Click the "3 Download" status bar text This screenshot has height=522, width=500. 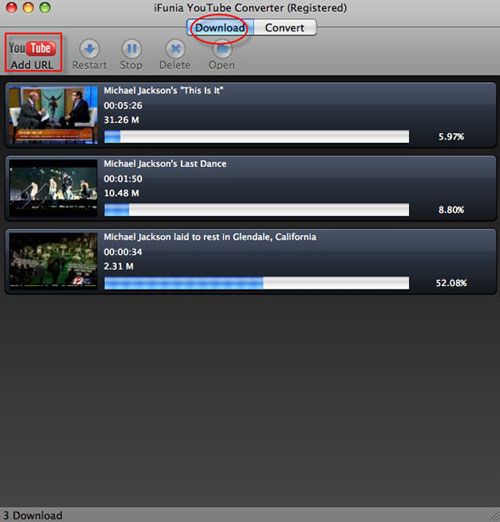33,515
